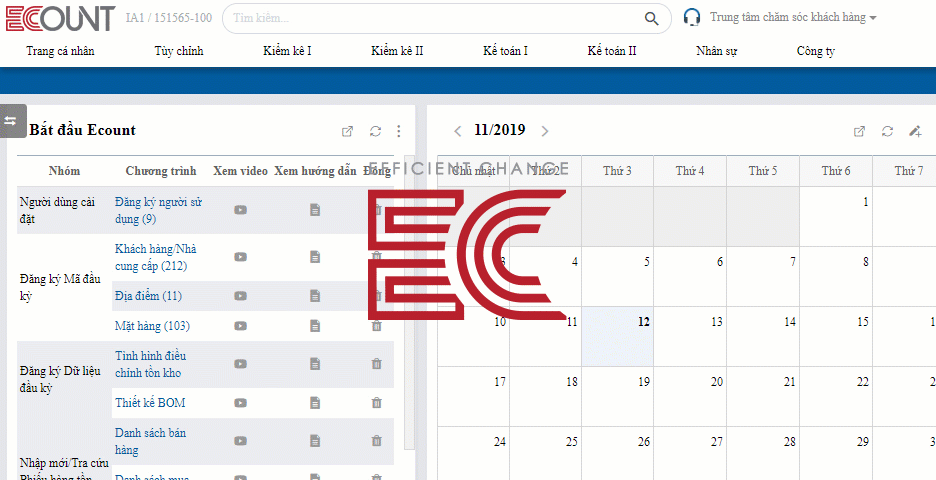
Task: Open the Nhân sự menu
Action: tap(716, 51)
